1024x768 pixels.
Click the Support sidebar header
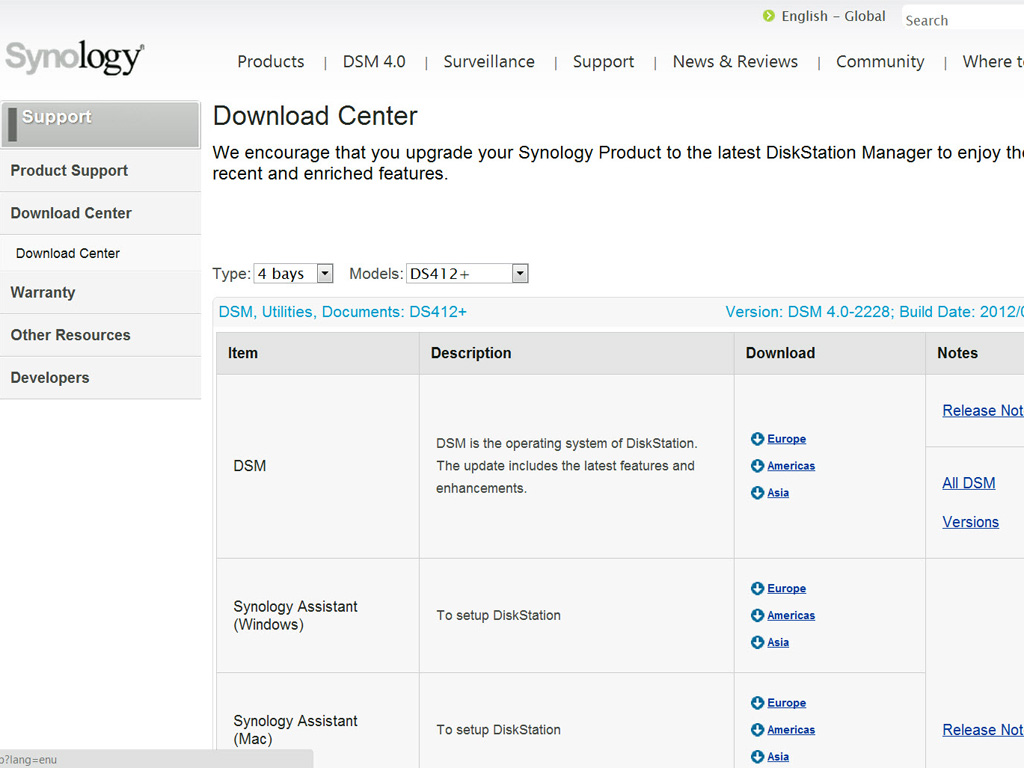[101, 124]
